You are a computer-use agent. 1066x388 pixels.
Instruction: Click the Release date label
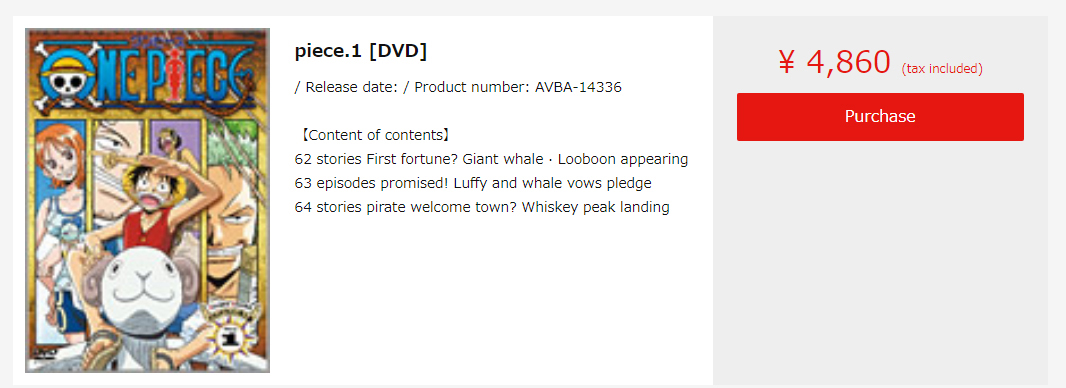point(346,88)
